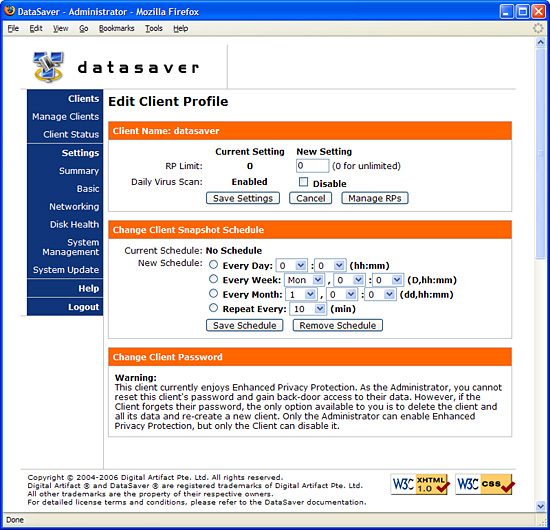The width and height of the screenshot is (550, 530).
Task: Click the Firefox throbber activity icon
Action: (538, 28)
